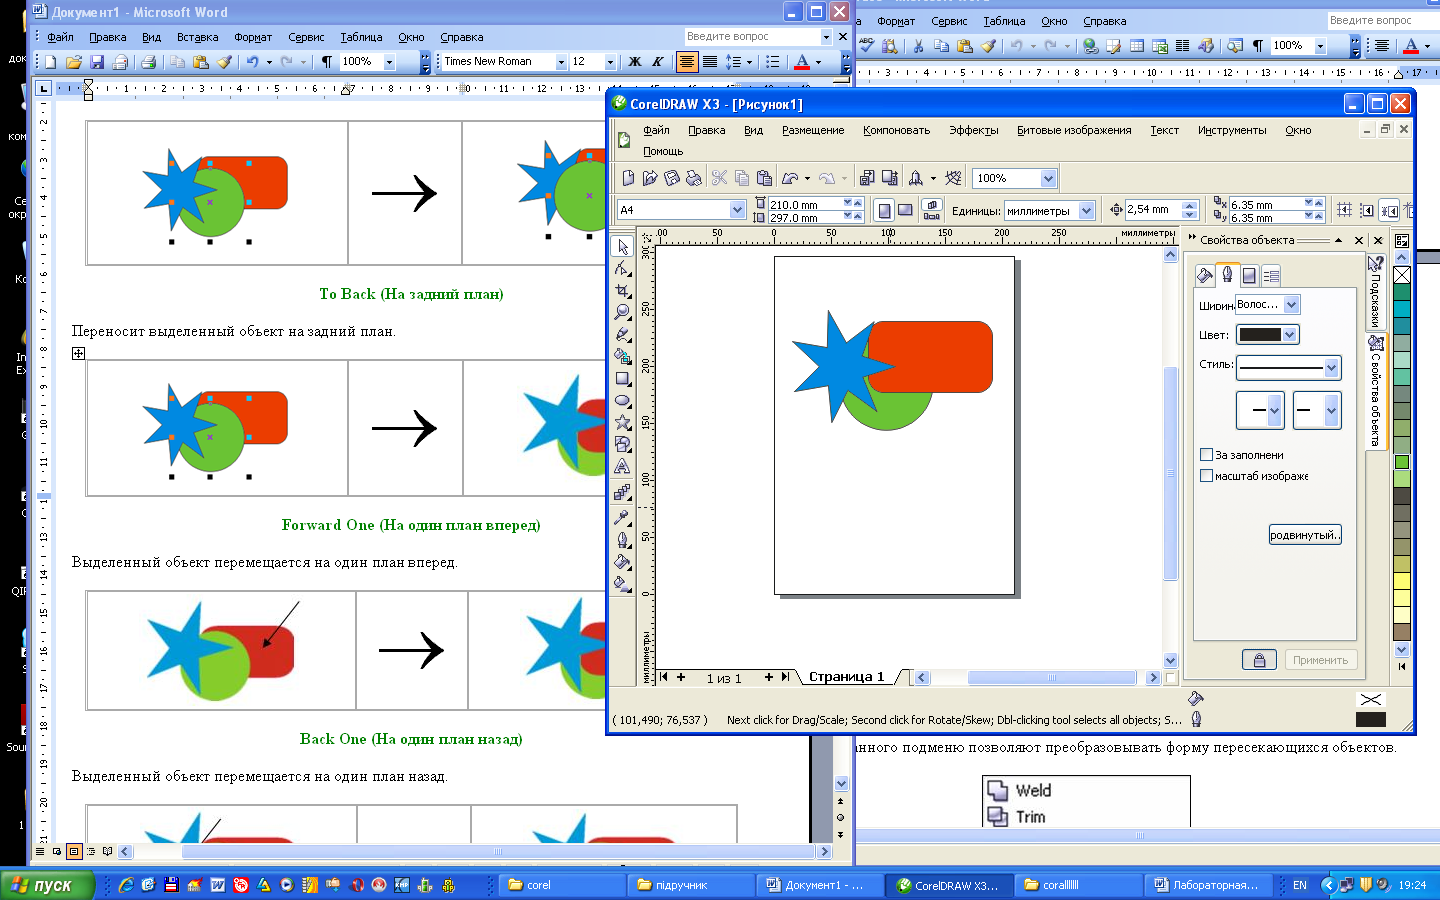Open 'Вставка' menu in left Word window
The image size is (1440, 900).
pyautogui.click(x=197, y=37)
